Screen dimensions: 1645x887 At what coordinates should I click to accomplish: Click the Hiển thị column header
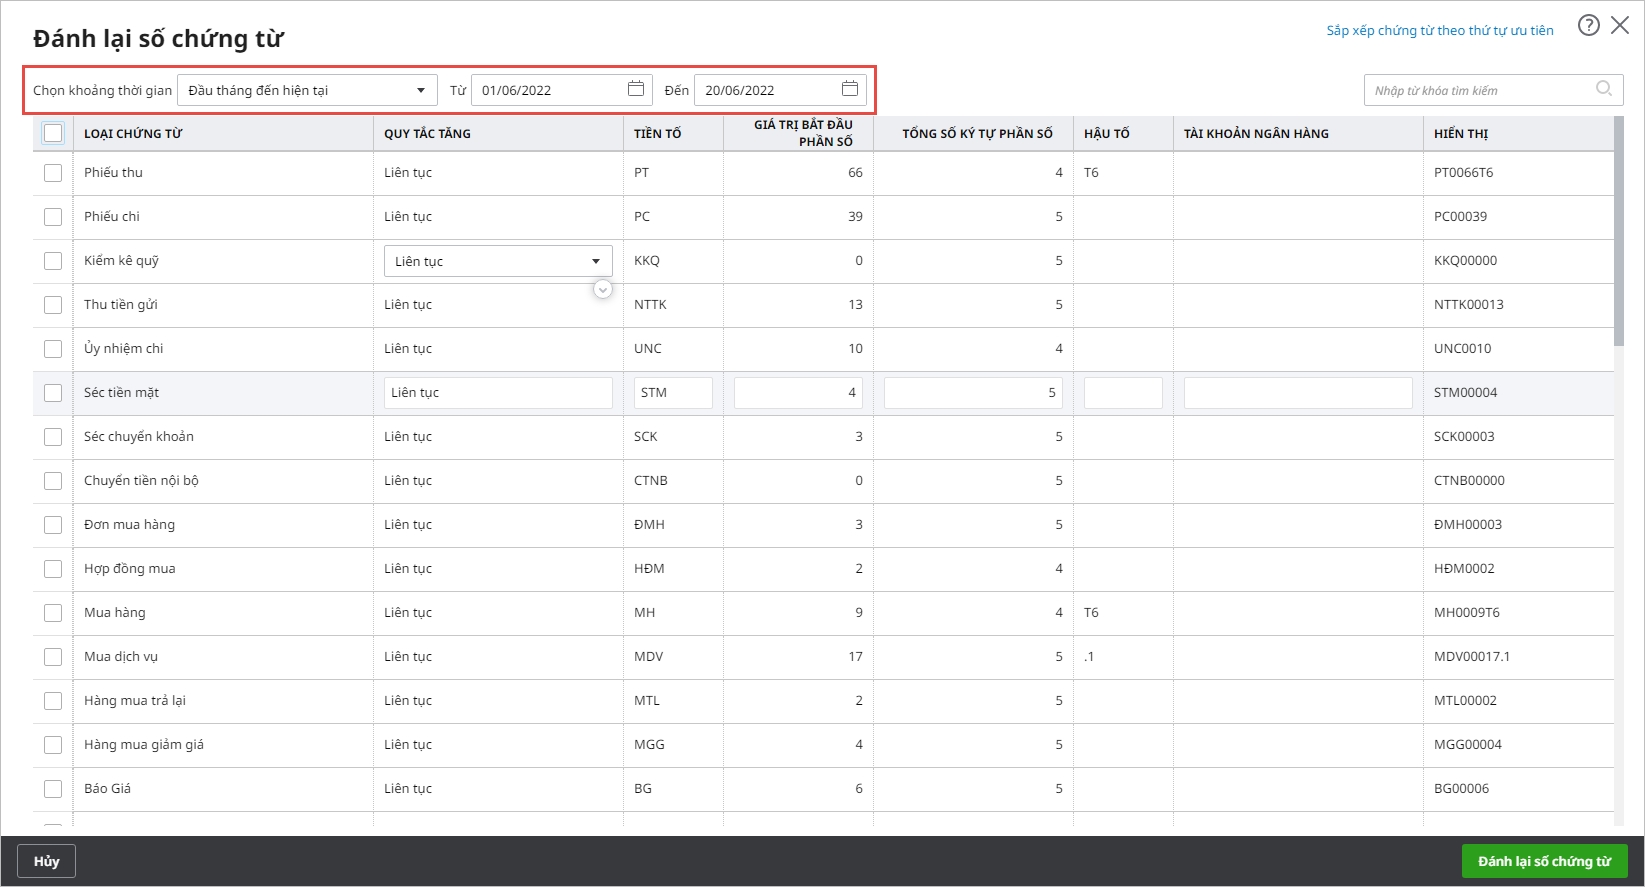pyautogui.click(x=1461, y=133)
